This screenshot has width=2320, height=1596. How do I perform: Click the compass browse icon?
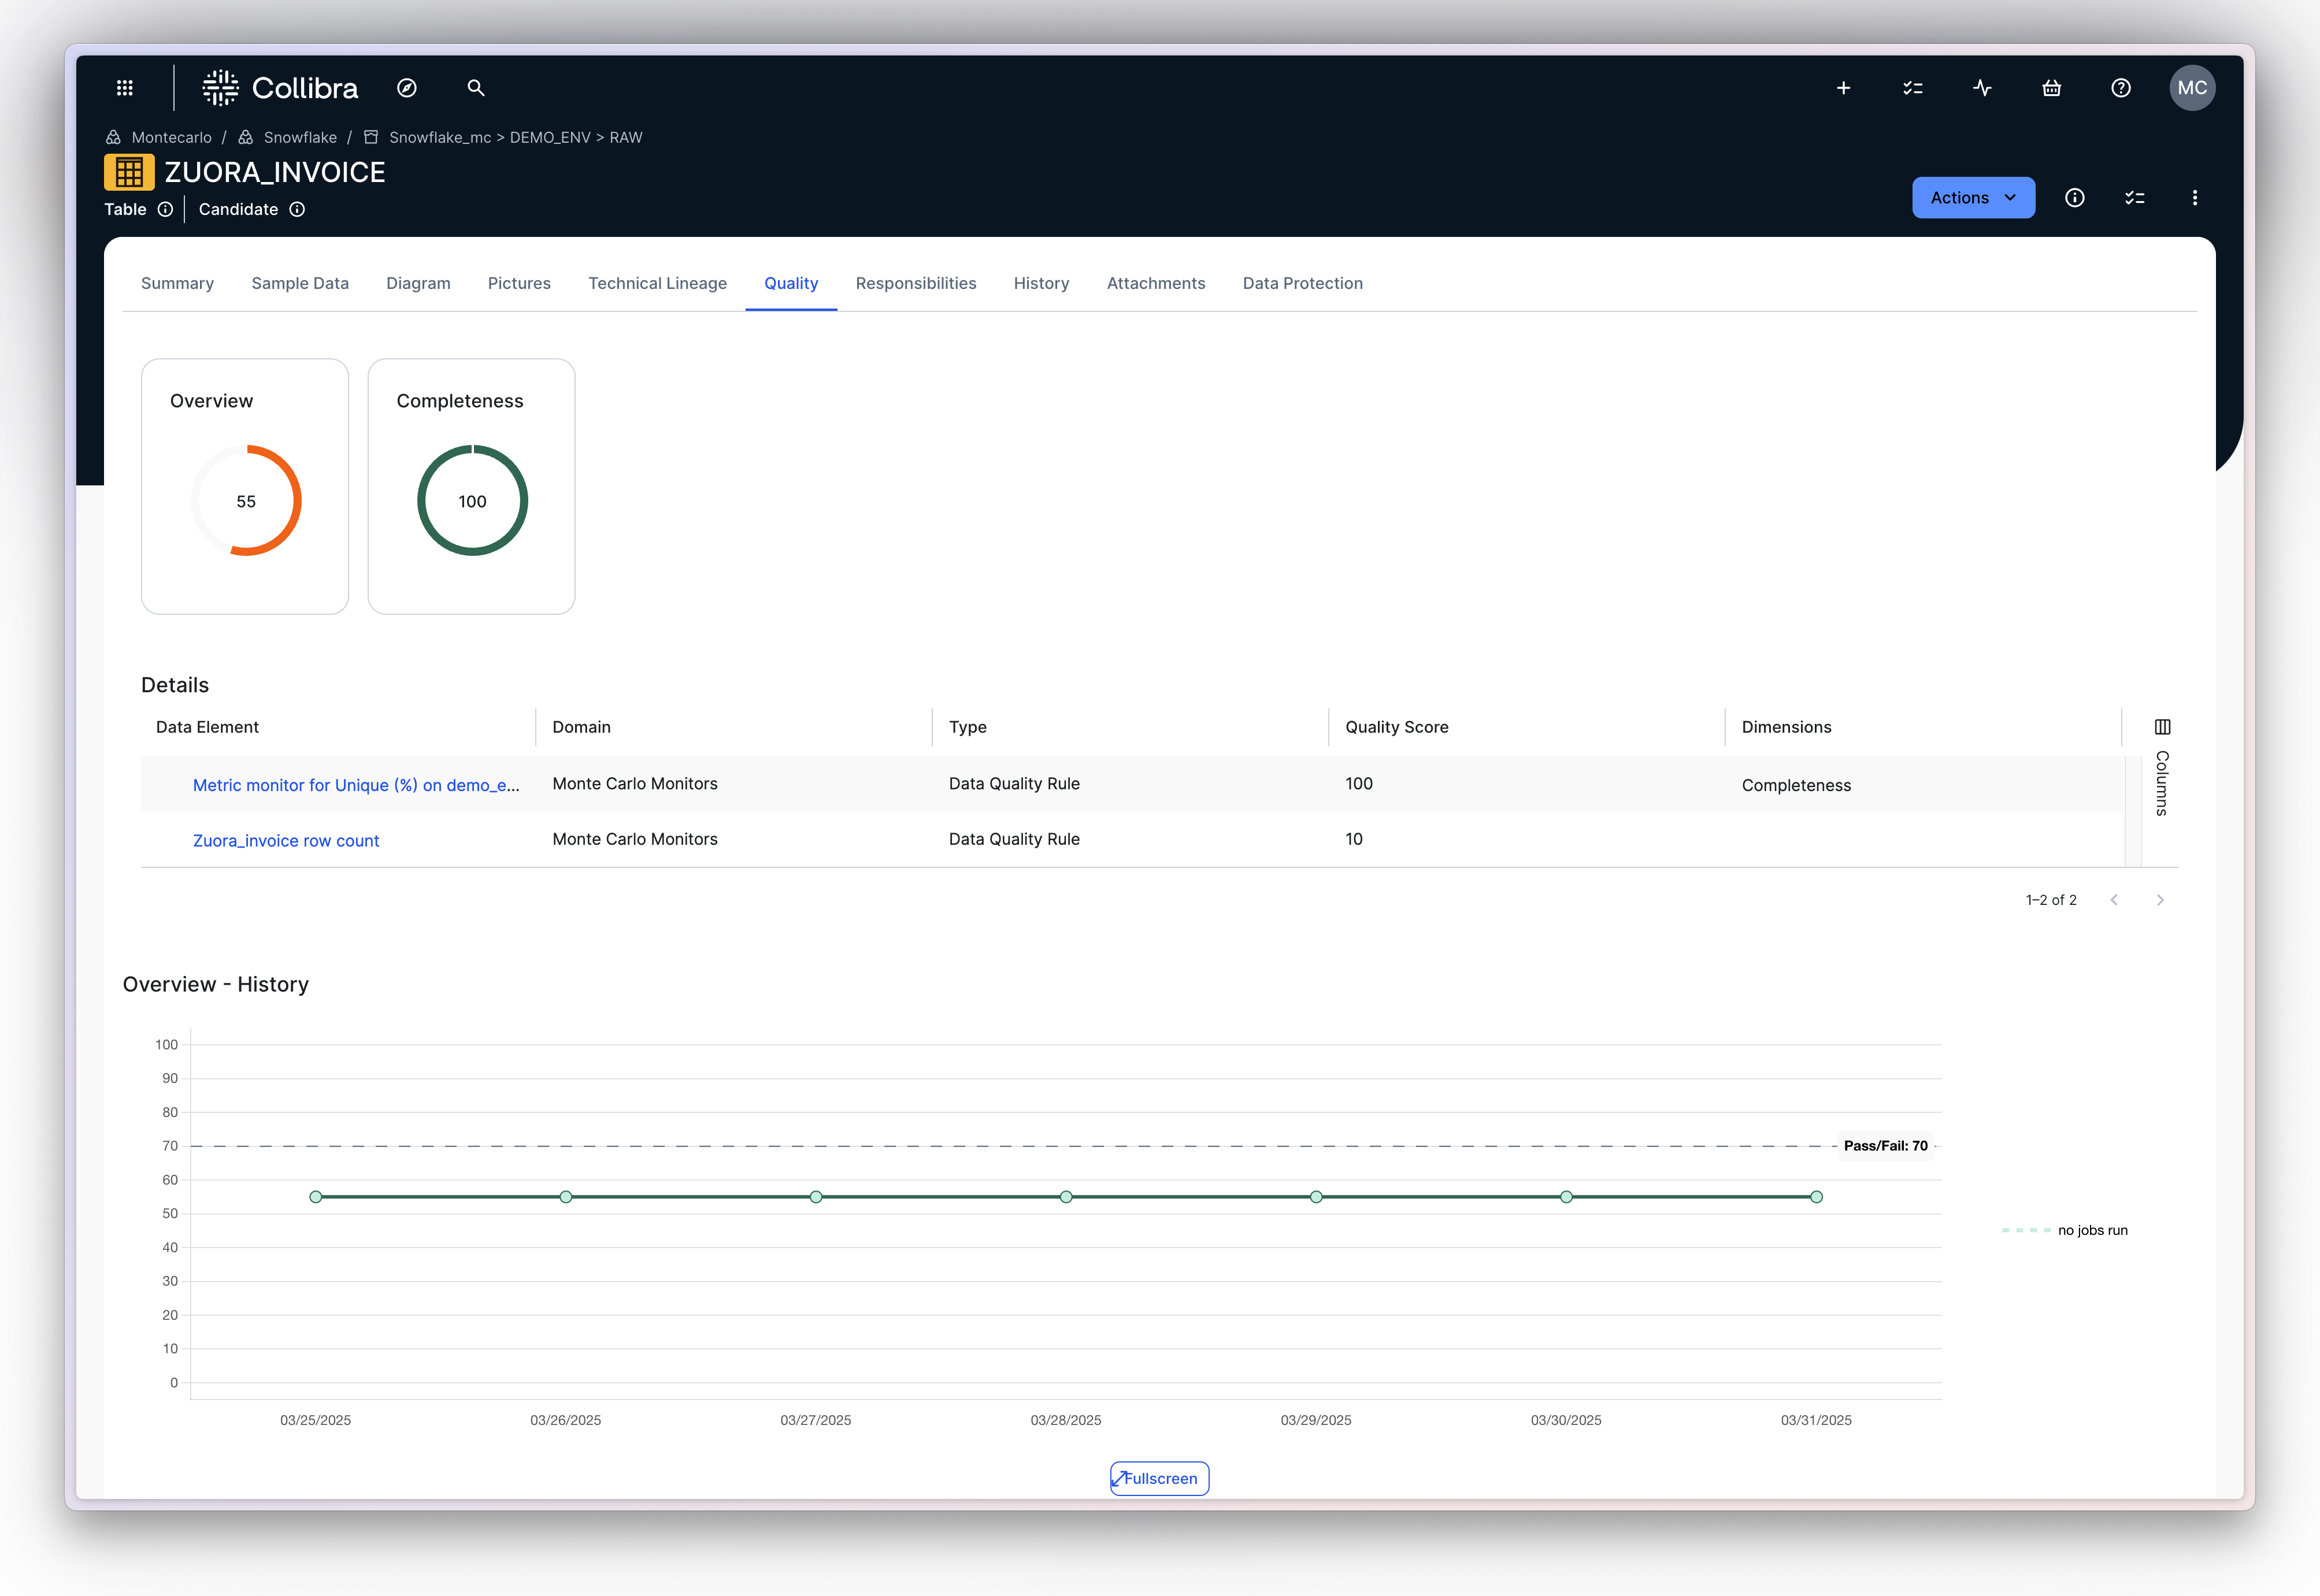pos(406,88)
